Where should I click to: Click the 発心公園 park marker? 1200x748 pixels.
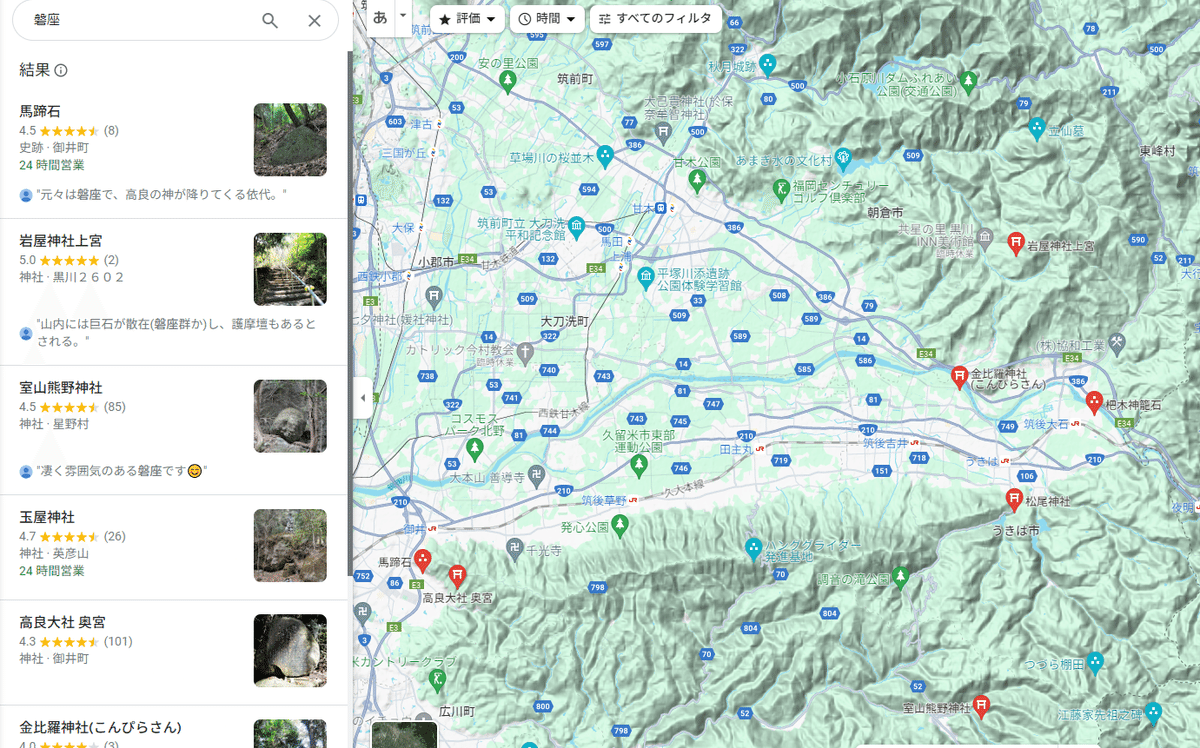(x=621, y=523)
